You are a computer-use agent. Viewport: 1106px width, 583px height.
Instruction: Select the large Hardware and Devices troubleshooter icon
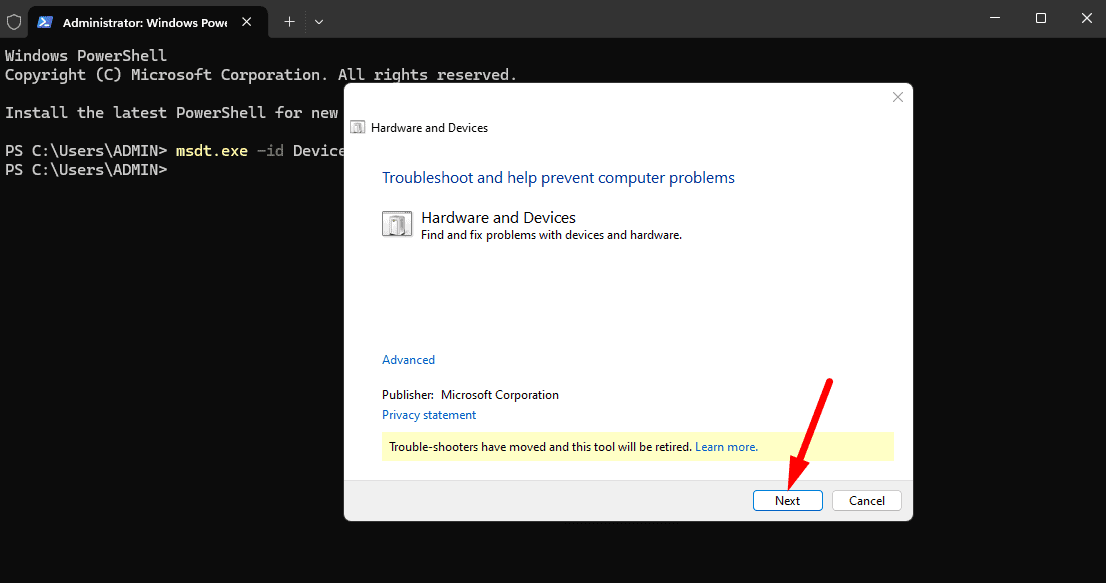click(397, 224)
